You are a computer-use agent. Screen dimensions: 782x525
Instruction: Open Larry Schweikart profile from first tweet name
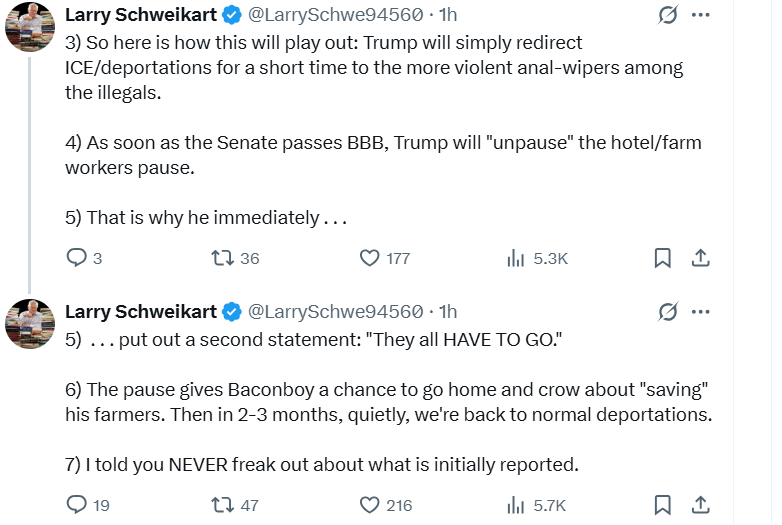(x=141, y=15)
